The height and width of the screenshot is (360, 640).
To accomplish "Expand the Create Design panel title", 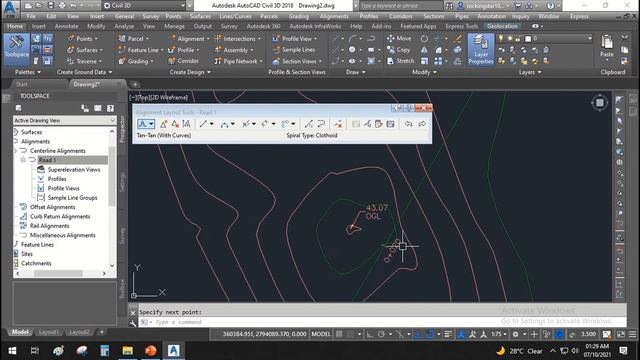I will [190, 72].
